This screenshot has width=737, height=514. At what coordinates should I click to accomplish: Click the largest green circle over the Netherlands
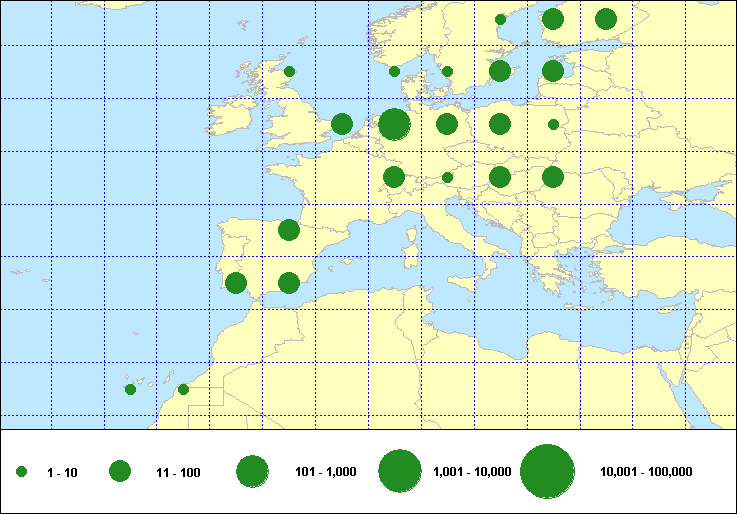[394, 124]
